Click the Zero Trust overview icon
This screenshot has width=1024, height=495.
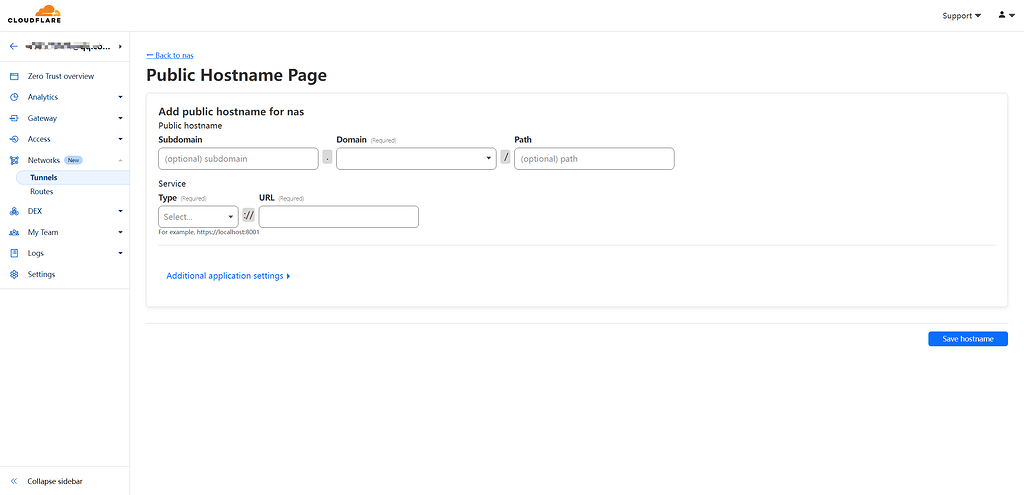tap(14, 76)
